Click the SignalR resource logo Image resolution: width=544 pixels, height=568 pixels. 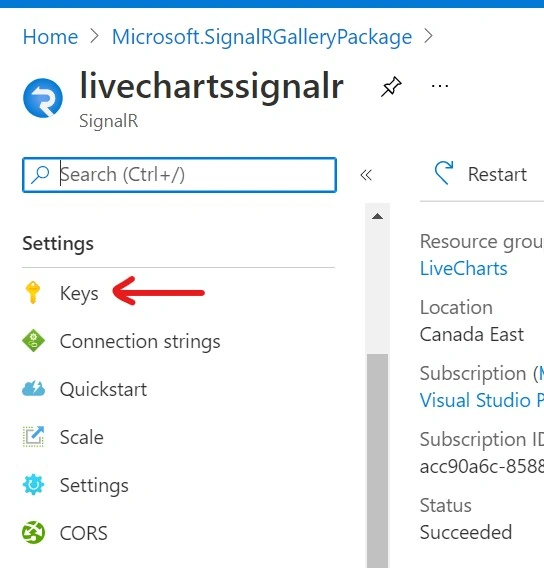point(43,98)
